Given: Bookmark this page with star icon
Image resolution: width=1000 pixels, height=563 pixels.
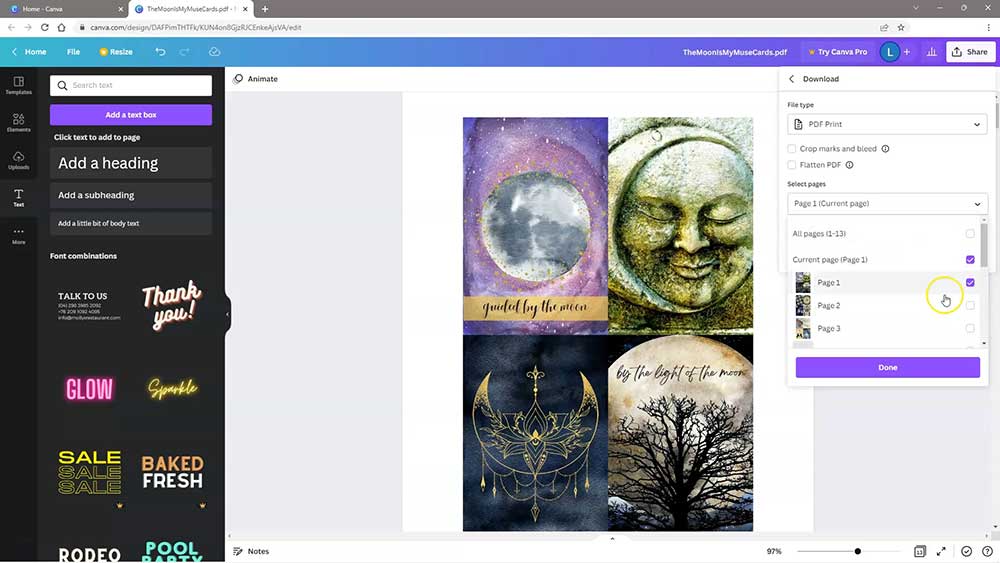Looking at the screenshot, I should tap(901, 27).
